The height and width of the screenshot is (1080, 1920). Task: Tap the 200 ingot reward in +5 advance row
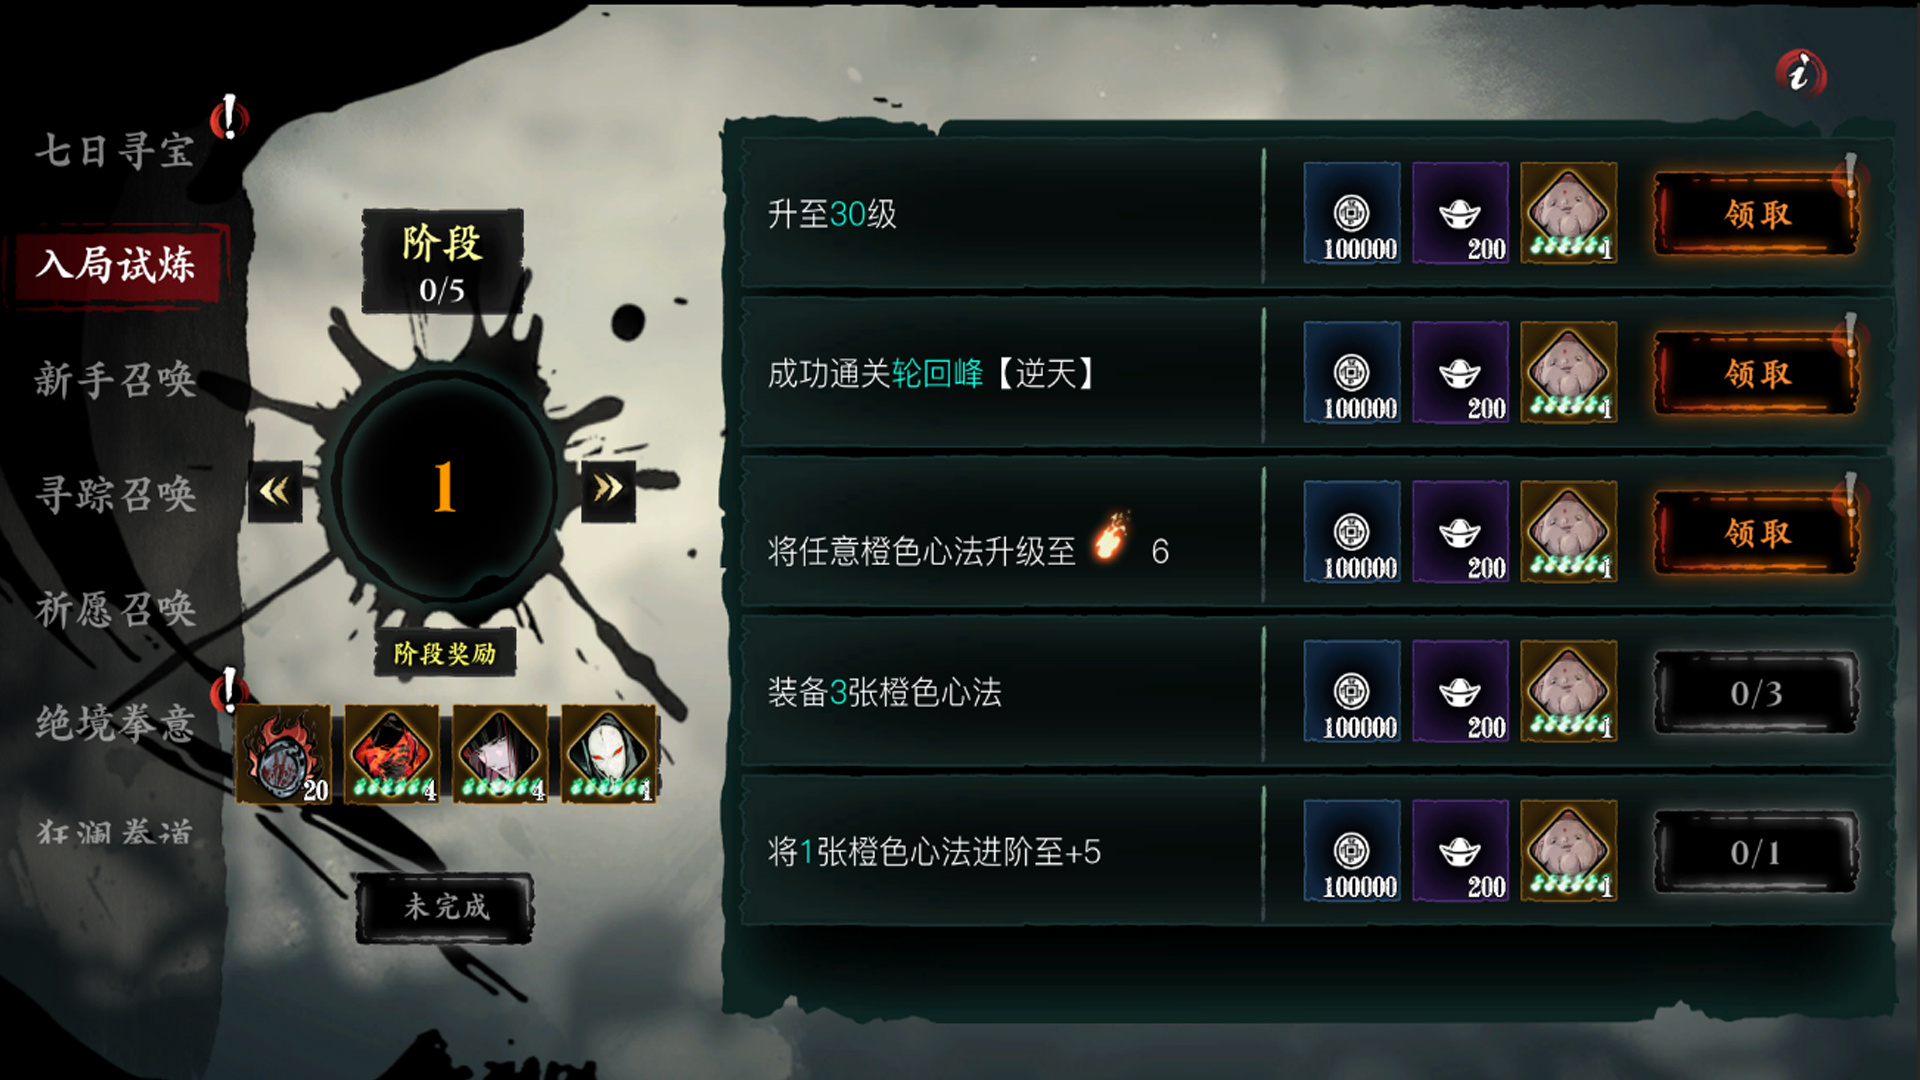(x=1460, y=851)
